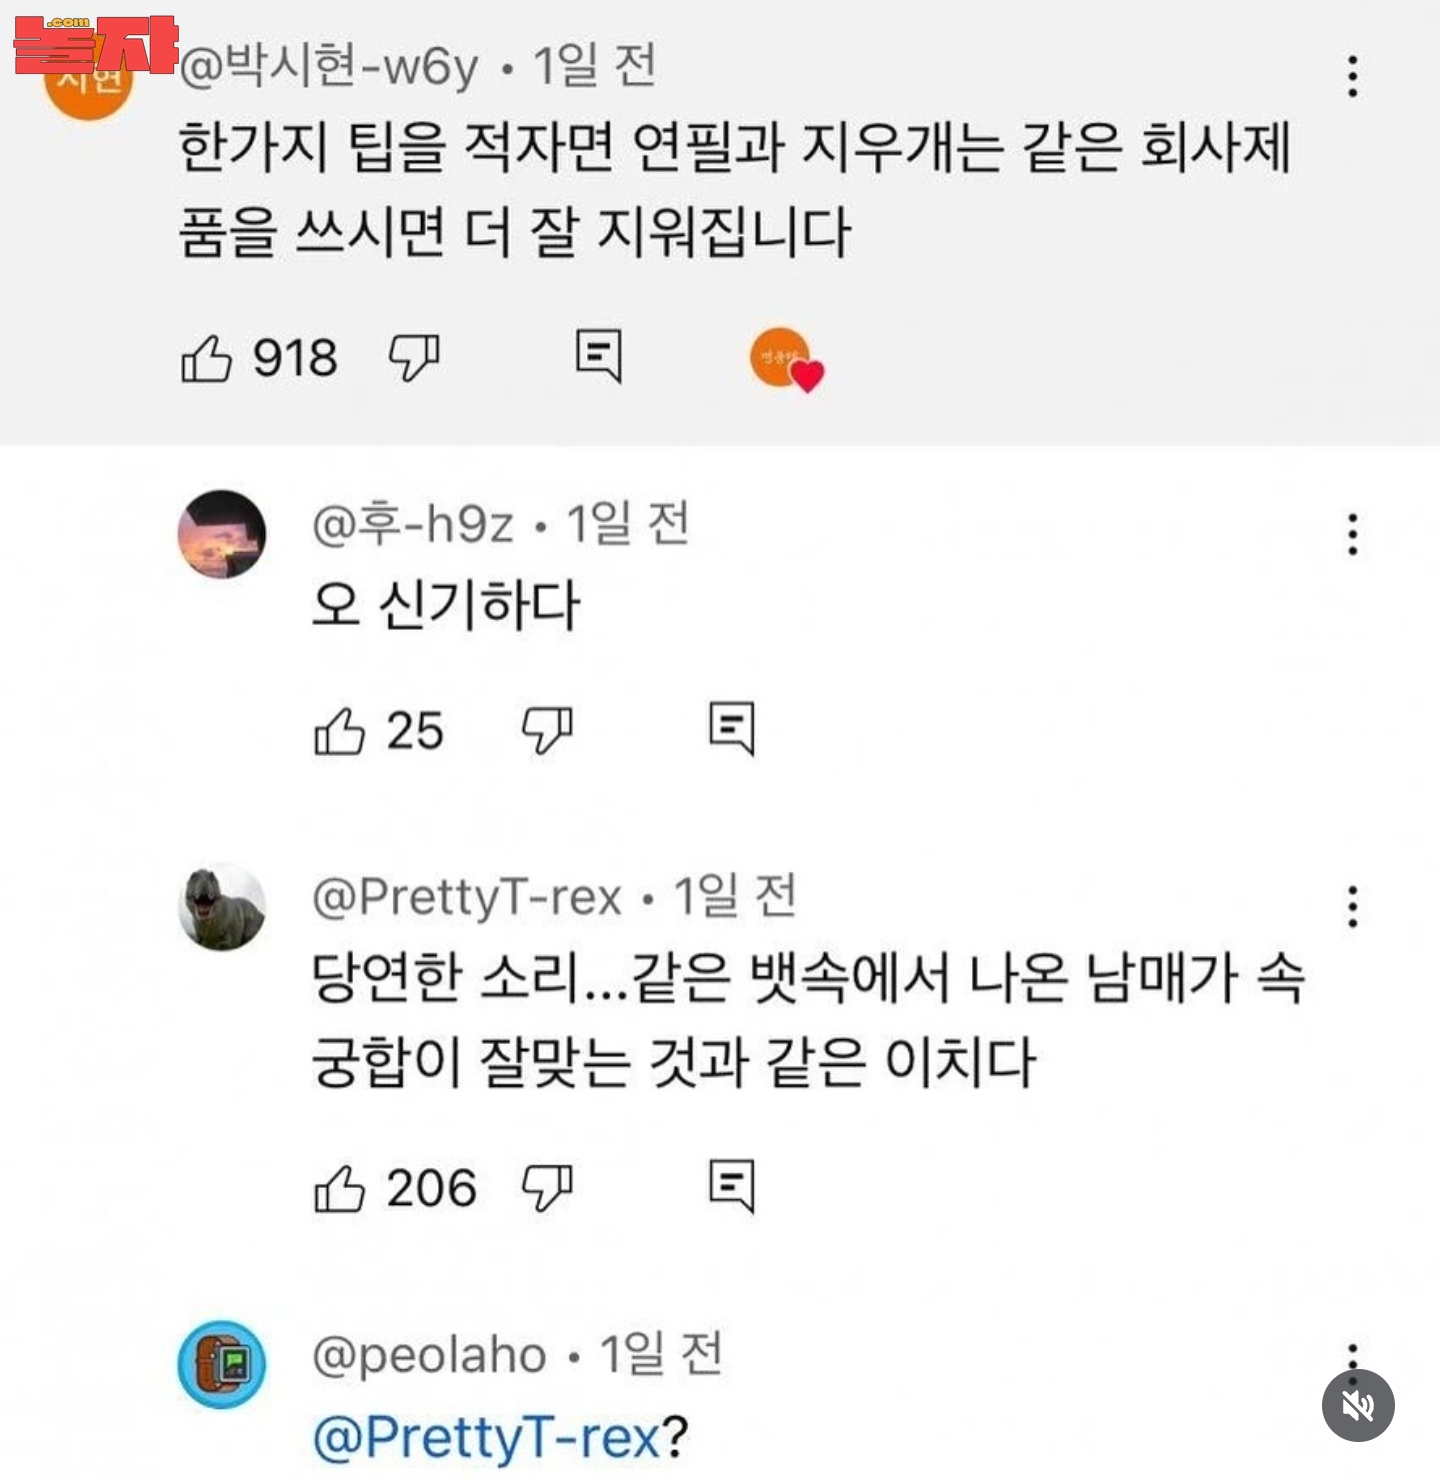Viewport: 1440px width, 1482px height.
Task: Reply to the @후-h9z comment
Action: pos(731,728)
